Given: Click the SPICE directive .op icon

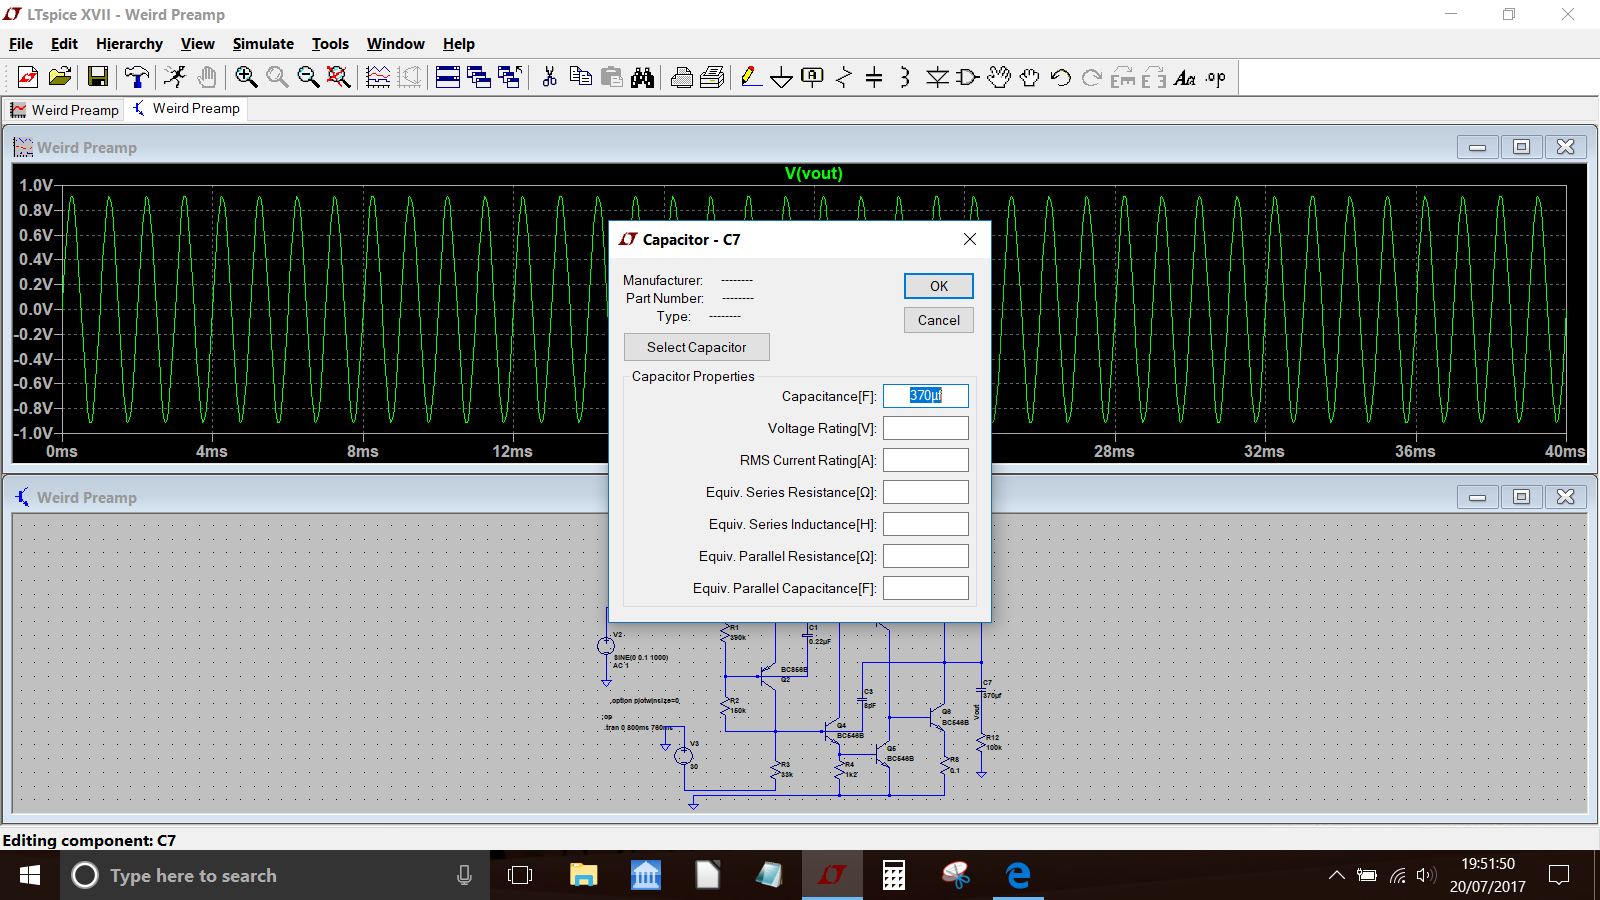Looking at the screenshot, I should click(1216, 77).
